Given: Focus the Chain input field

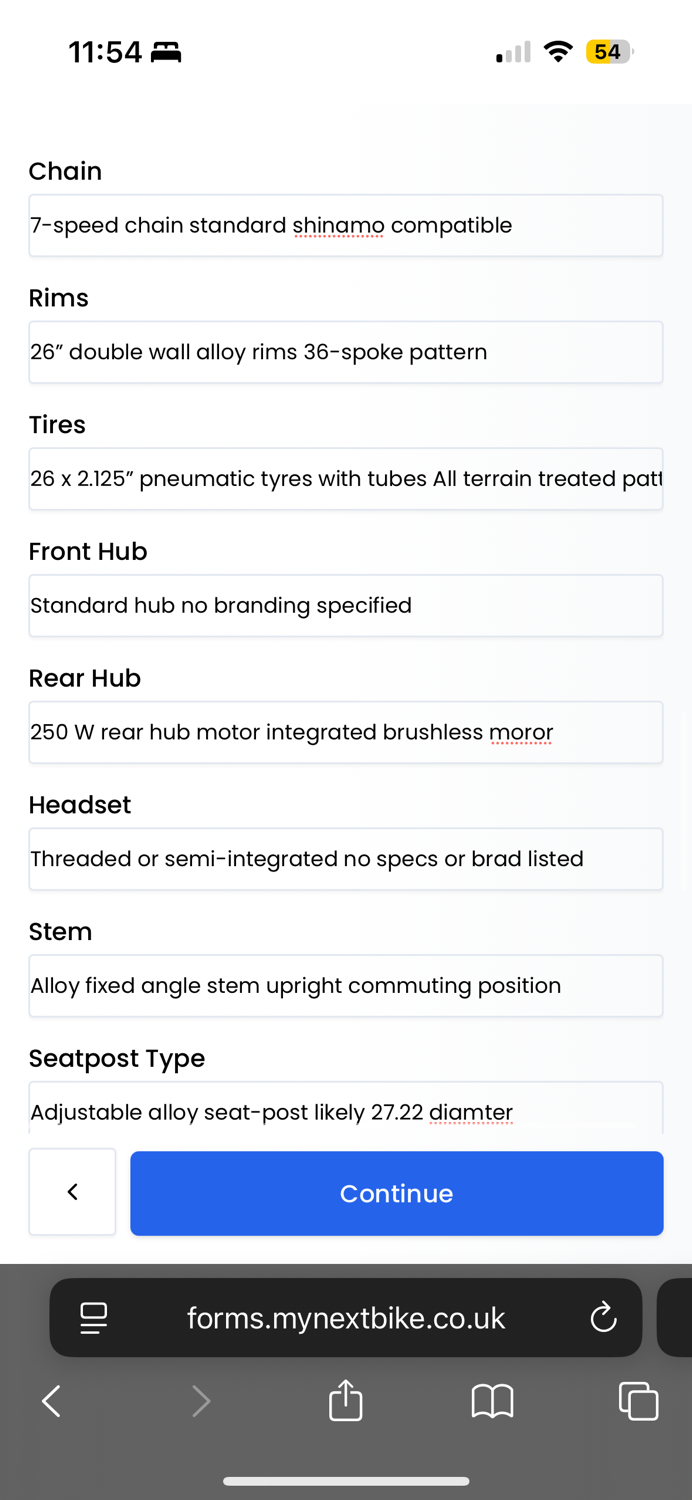Looking at the screenshot, I should coord(346,225).
